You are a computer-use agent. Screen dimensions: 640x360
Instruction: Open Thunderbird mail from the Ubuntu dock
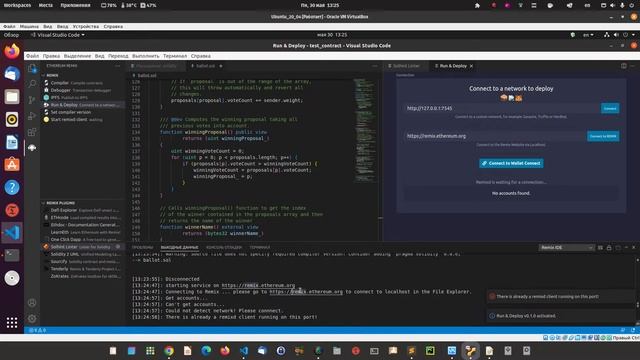point(12,74)
